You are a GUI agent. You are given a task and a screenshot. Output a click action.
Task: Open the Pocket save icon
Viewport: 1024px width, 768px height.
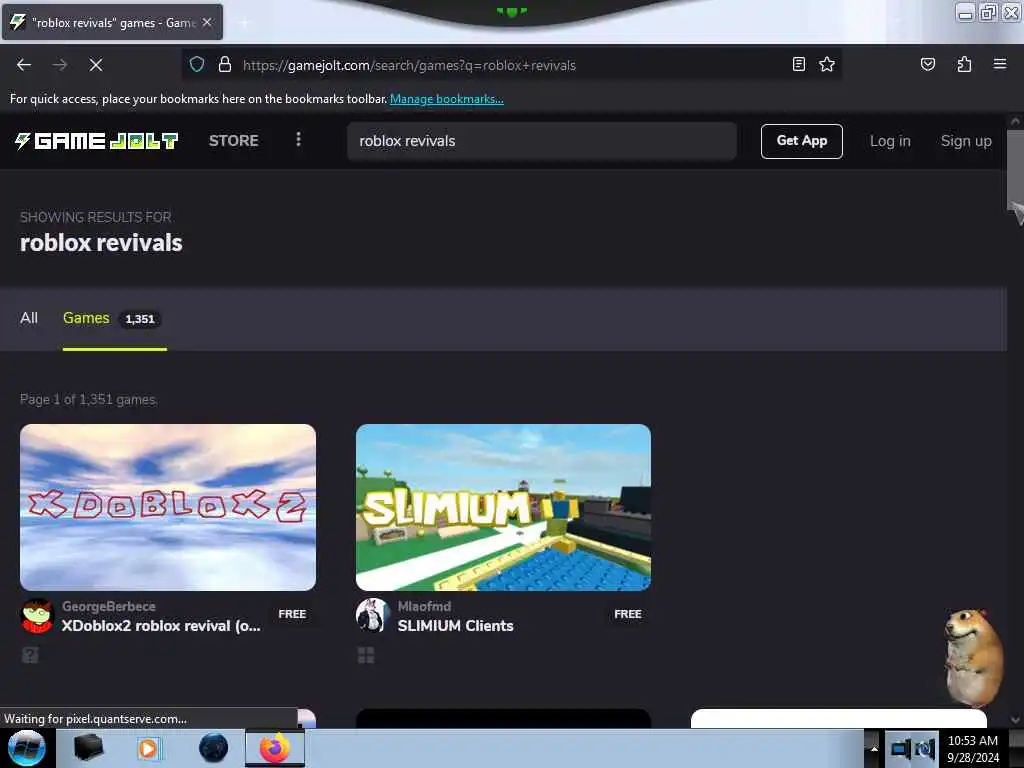click(927, 64)
